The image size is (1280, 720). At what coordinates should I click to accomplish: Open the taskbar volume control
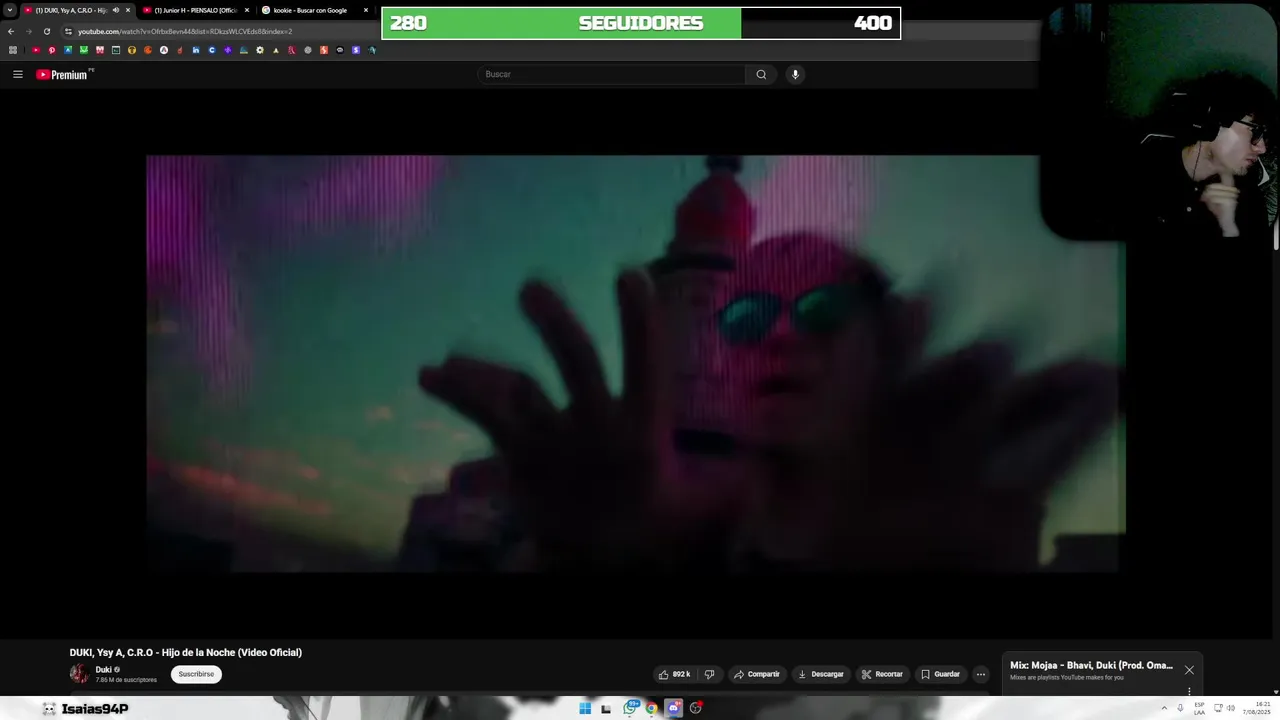pos(1230,709)
